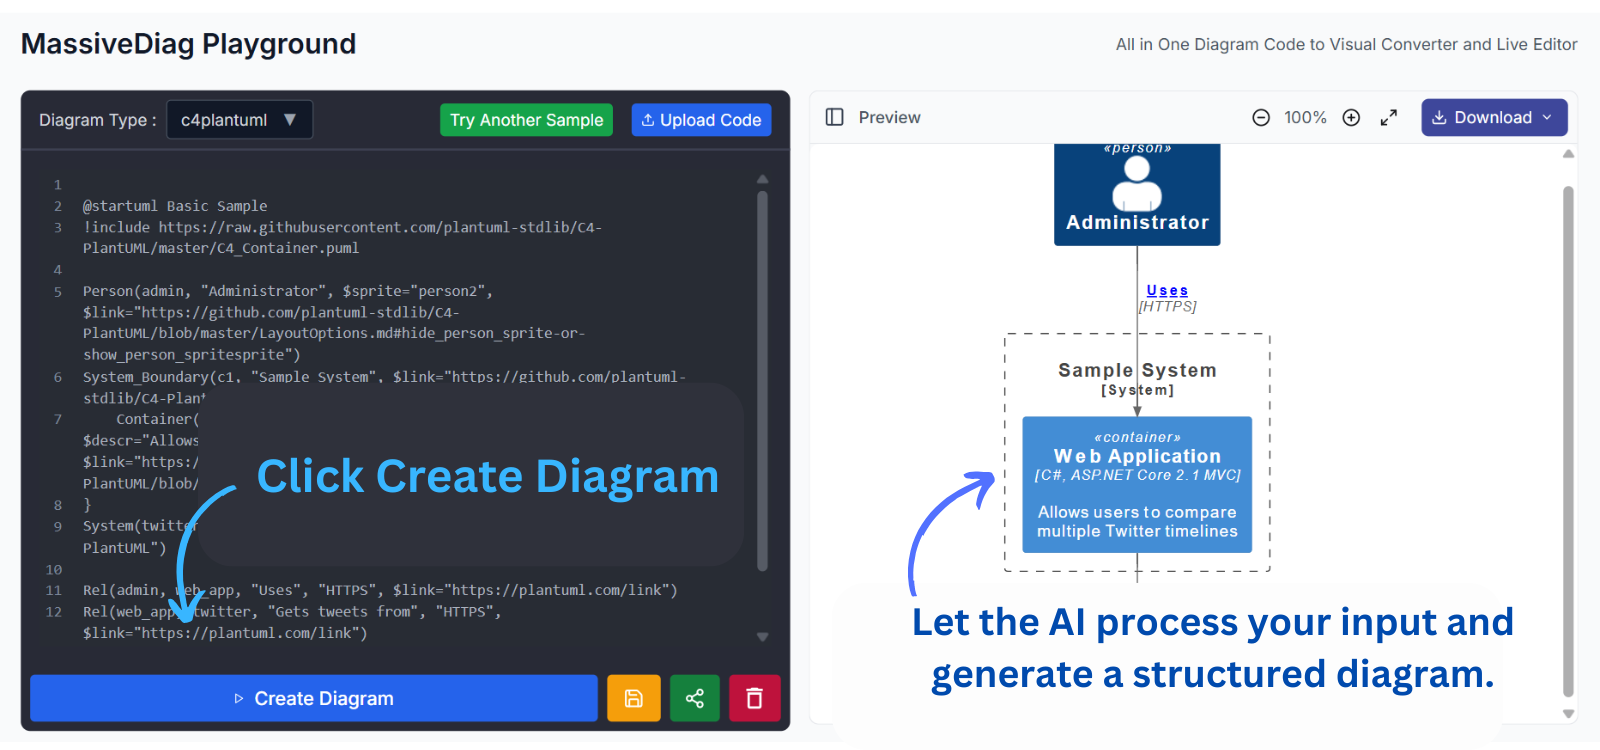Open fullscreen with the expand arrows icon
Screen dimensions: 1600x750
point(1389,118)
